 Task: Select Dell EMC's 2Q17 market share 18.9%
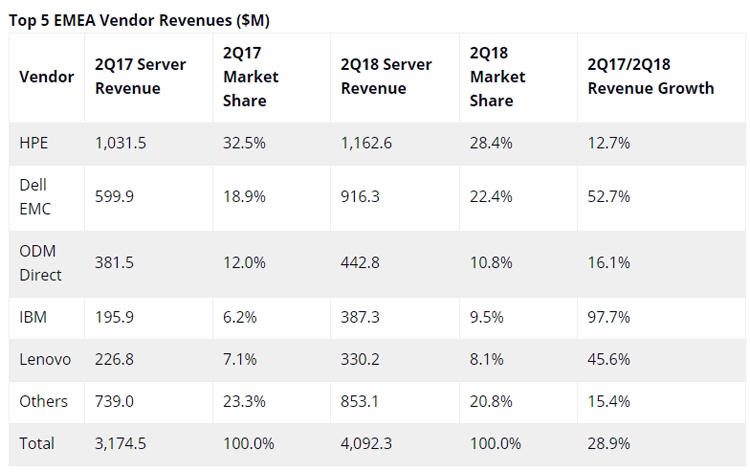[244, 197]
